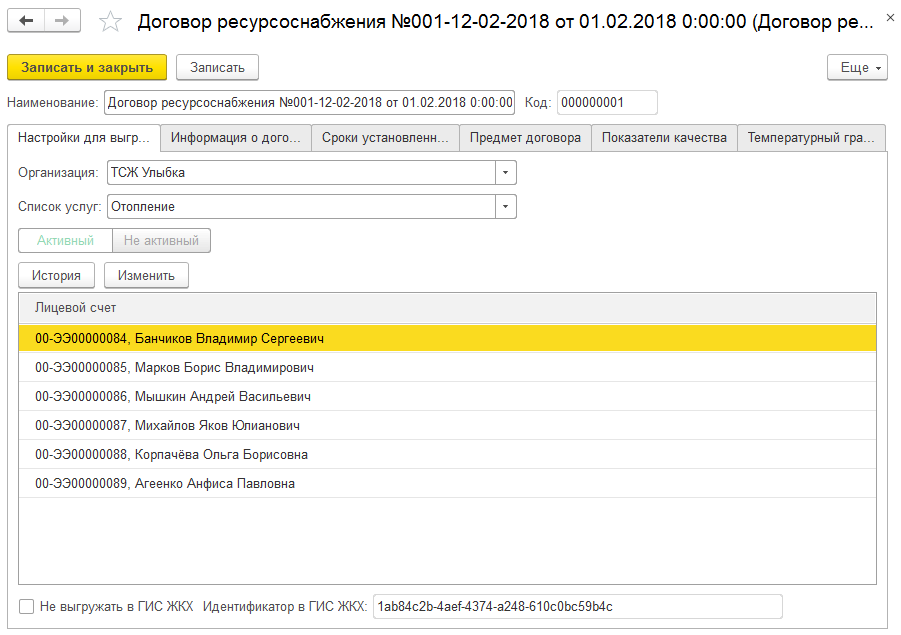
Task: Close the form with the X icon
Action: [x=890, y=18]
